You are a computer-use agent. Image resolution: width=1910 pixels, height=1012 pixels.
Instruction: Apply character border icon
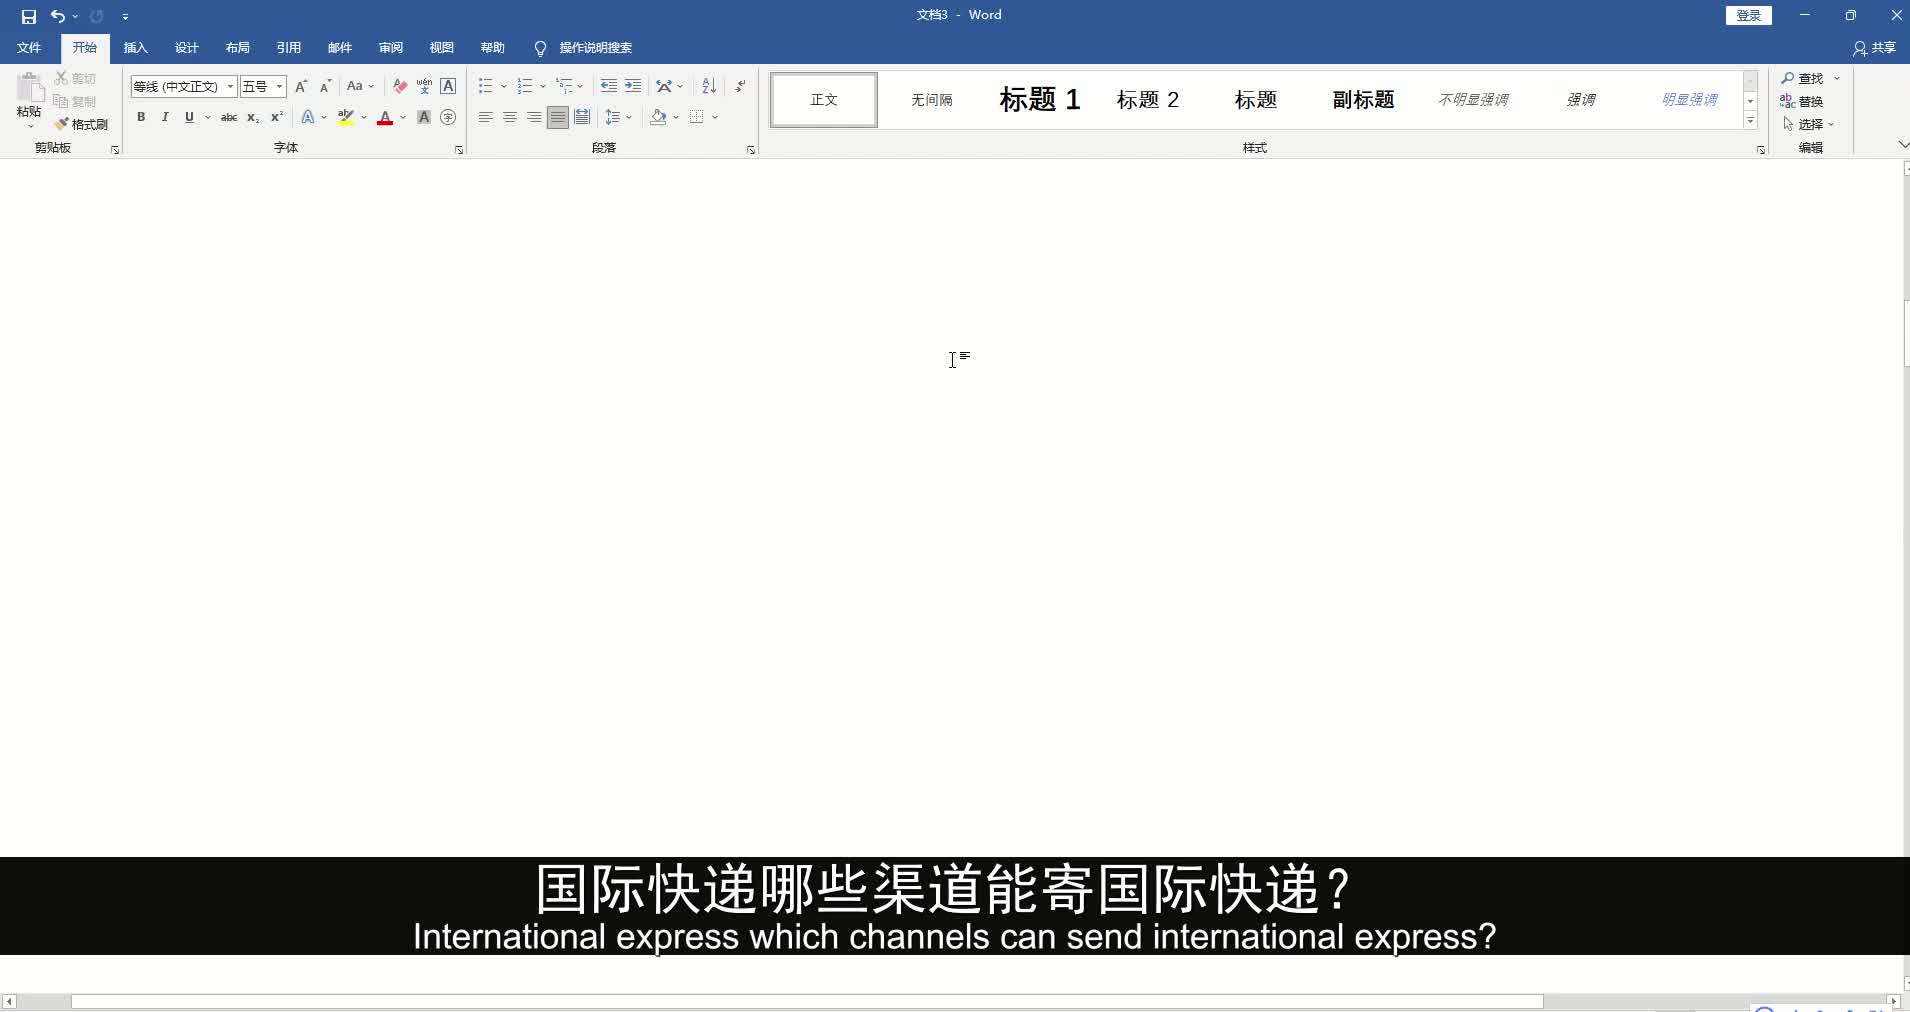448,86
